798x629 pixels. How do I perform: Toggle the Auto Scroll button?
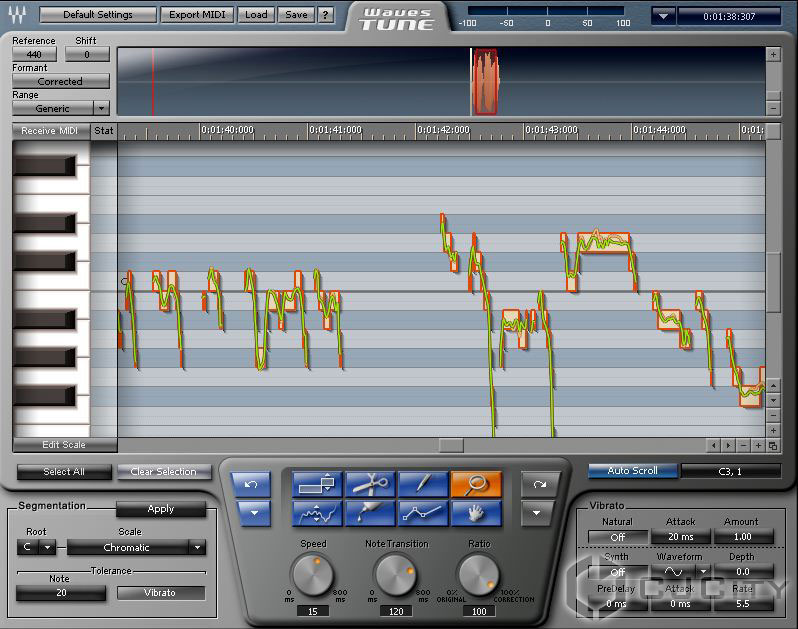(x=631, y=471)
